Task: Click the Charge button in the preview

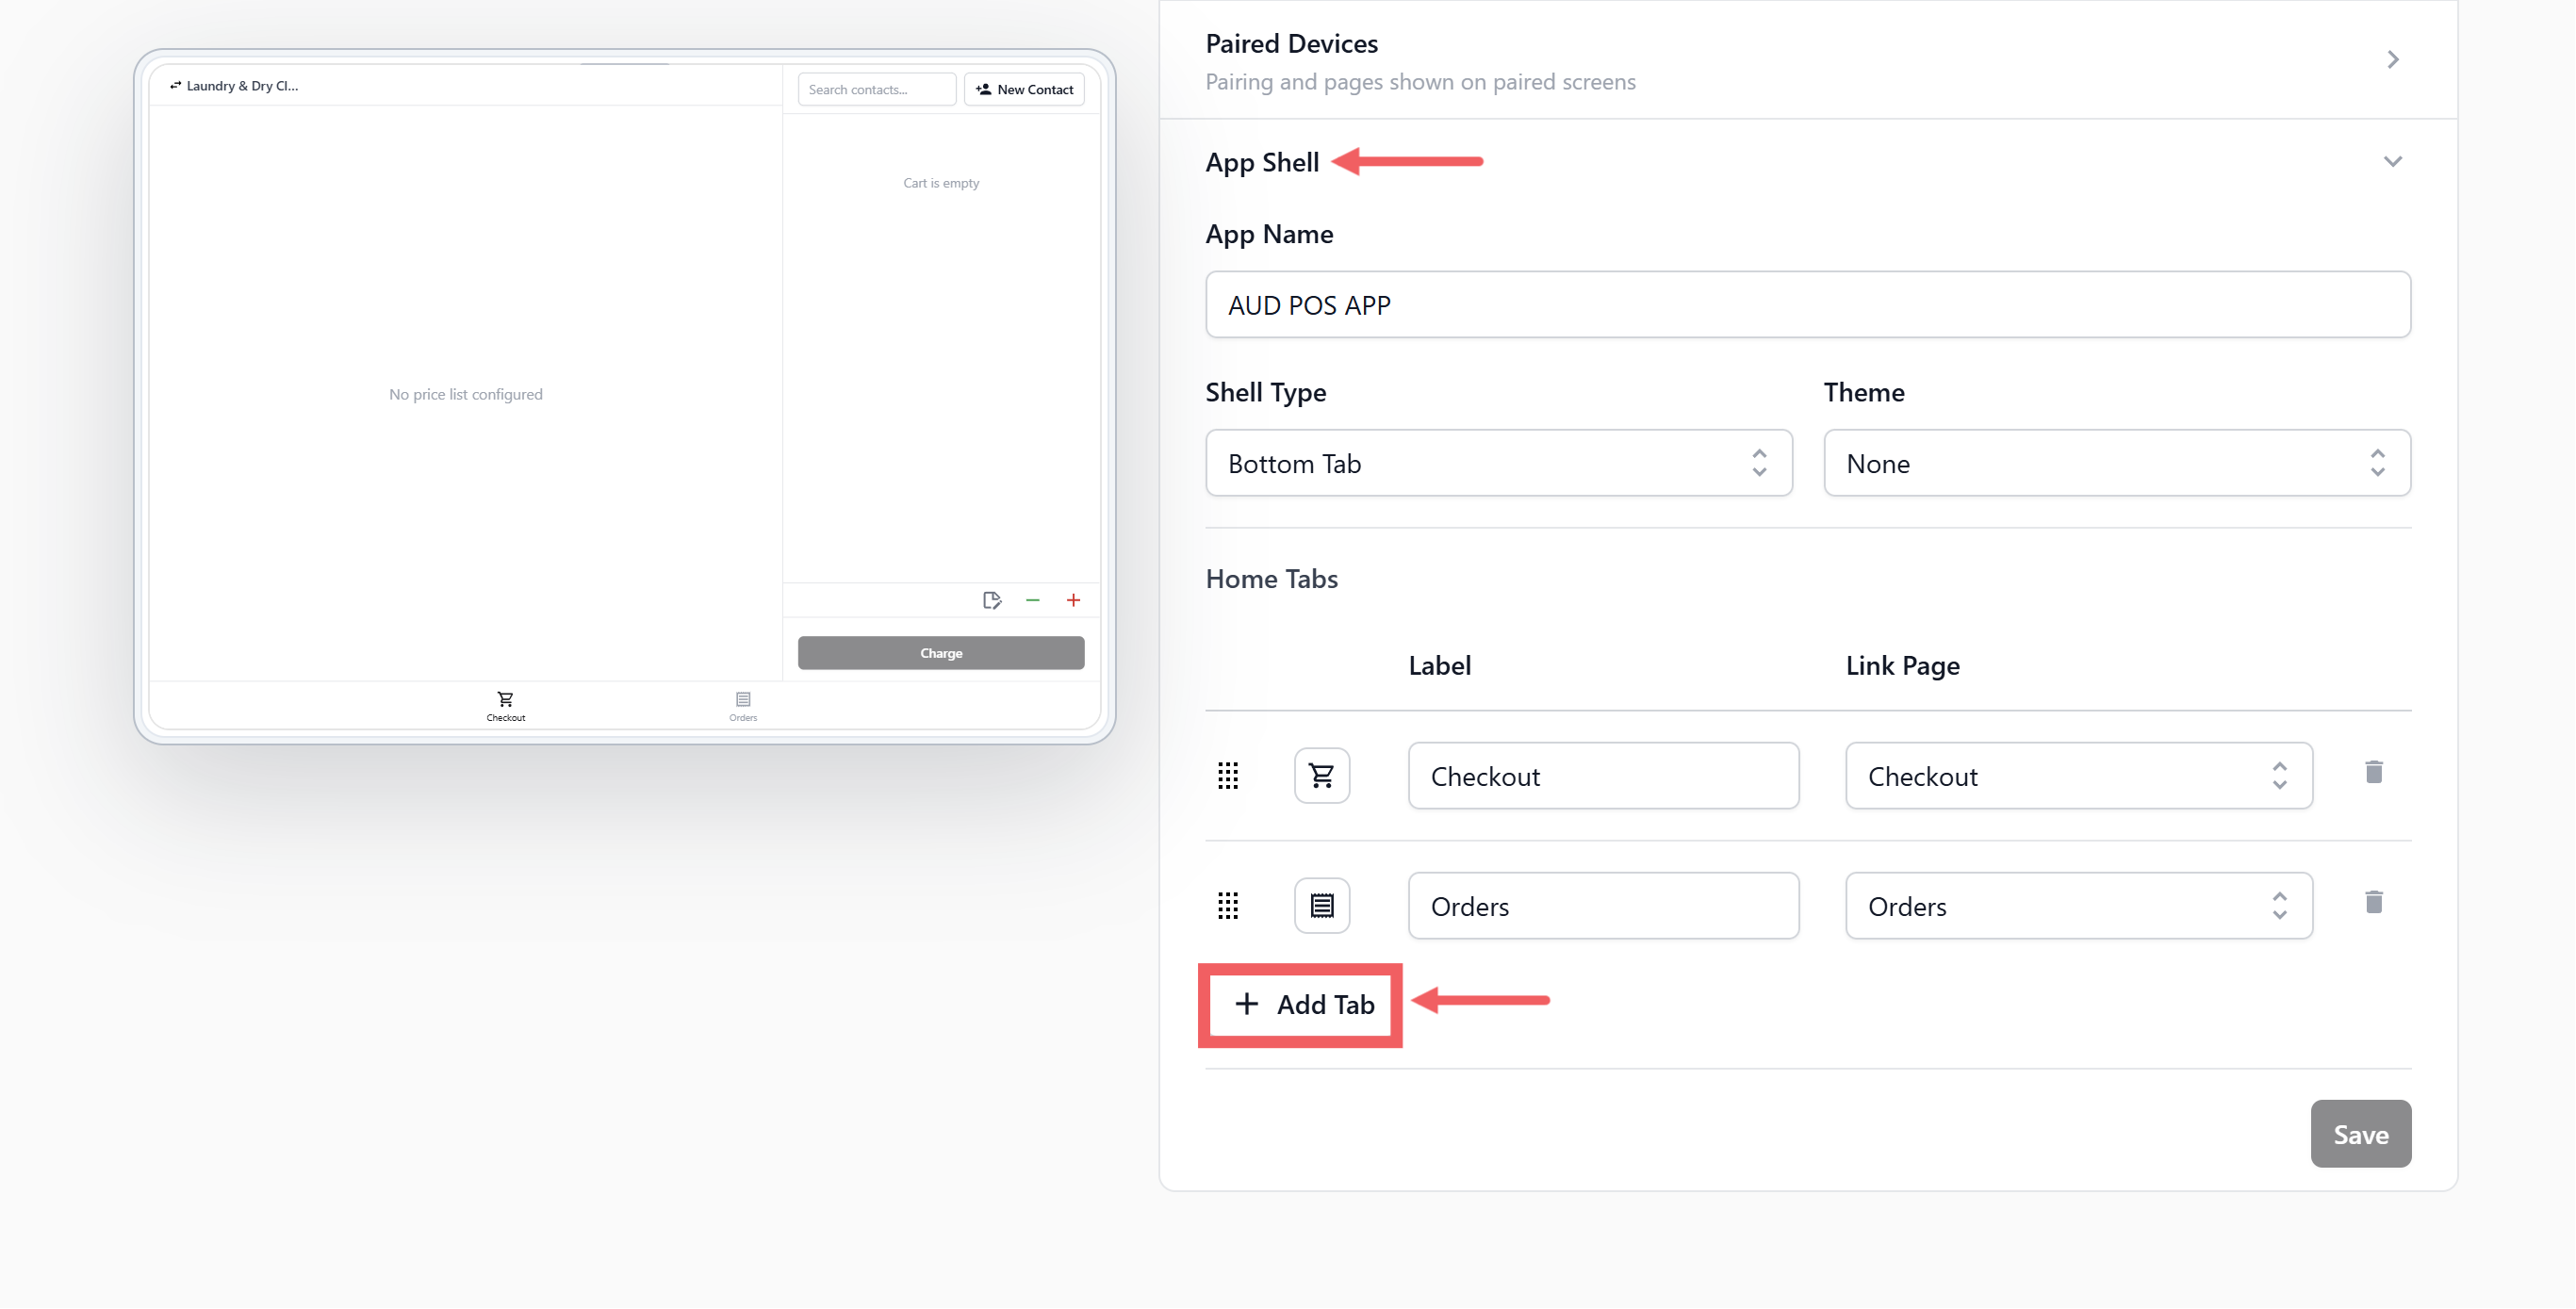Action: point(941,653)
